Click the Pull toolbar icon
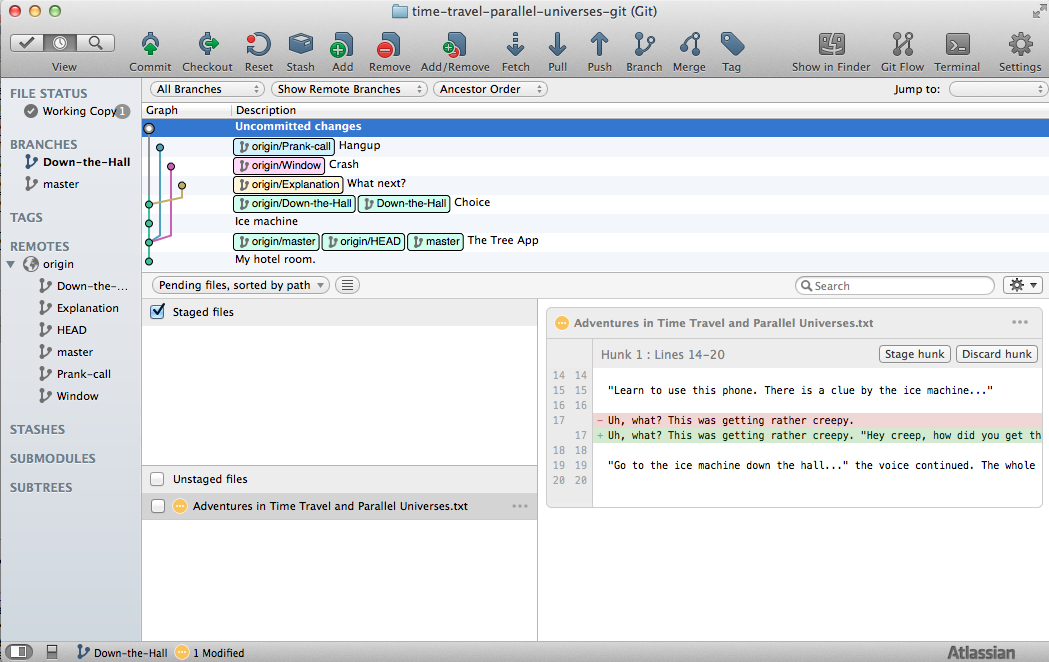1049x662 pixels. click(557, 45)
